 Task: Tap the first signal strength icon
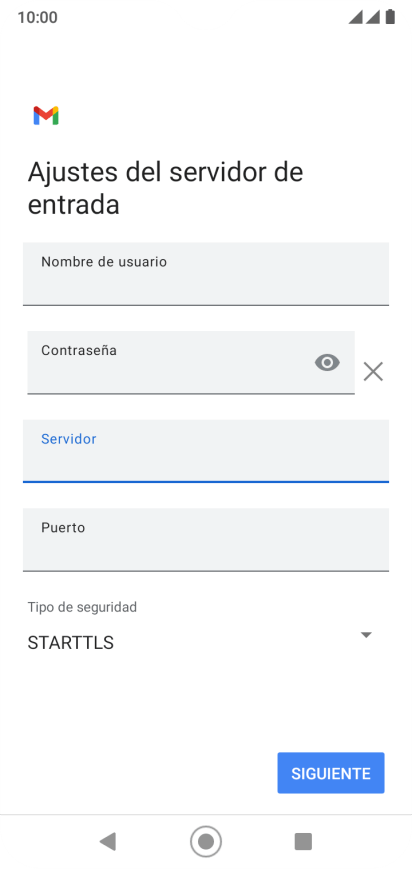click(x=355, y=17)
